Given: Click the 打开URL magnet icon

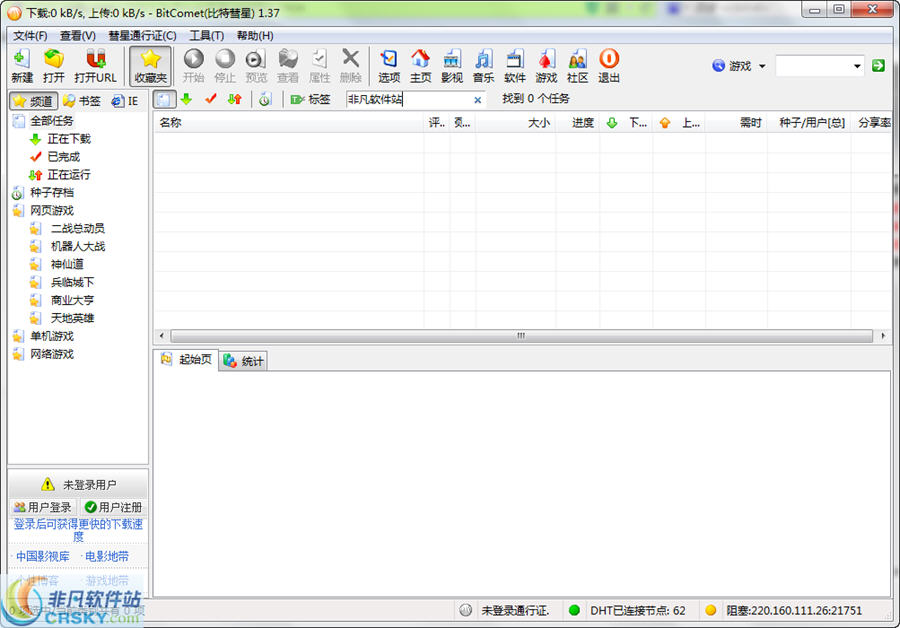Looking at the screenshot, I should [x=95, y=66].
